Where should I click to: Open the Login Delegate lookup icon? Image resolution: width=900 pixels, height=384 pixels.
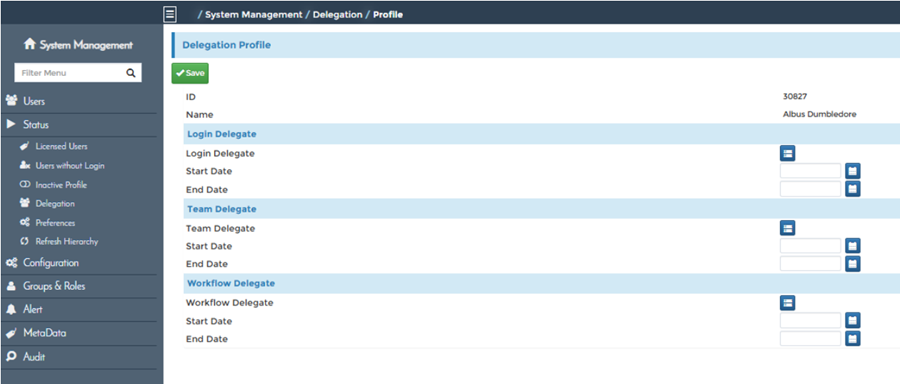click(788, 153)
